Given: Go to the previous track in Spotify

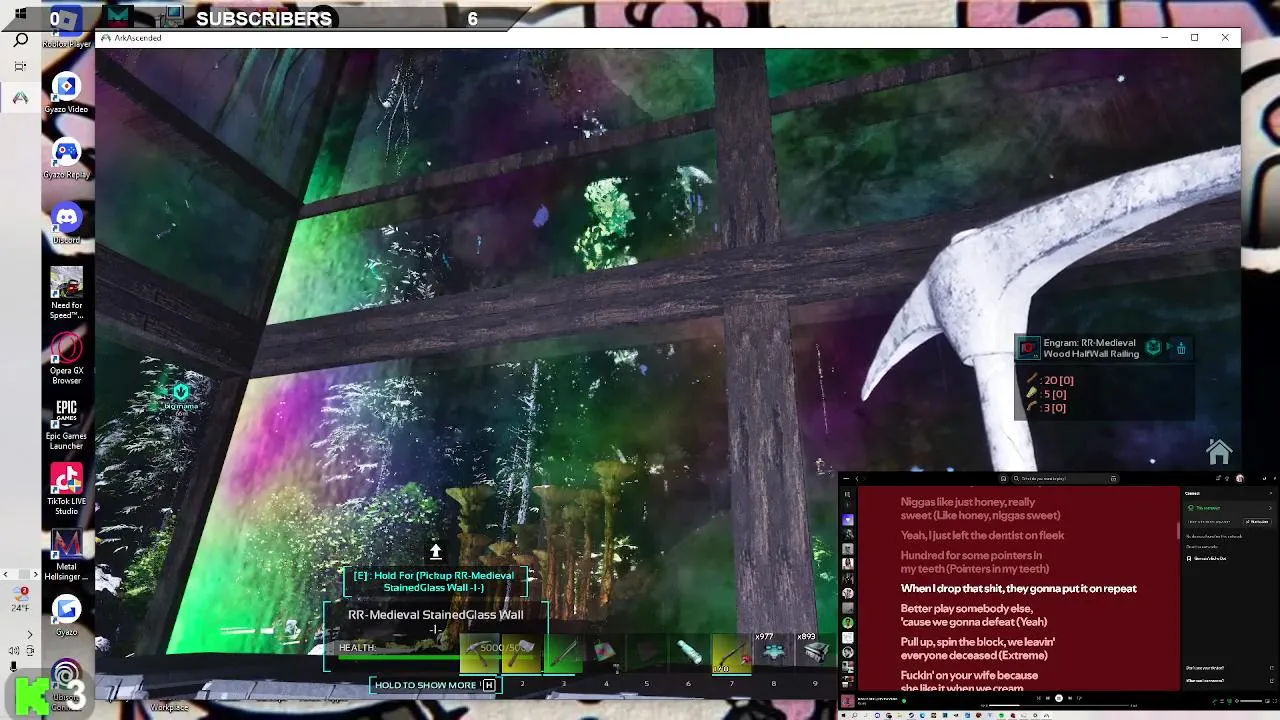Looking at the screenshot, I should click(x=1048, y=698).
